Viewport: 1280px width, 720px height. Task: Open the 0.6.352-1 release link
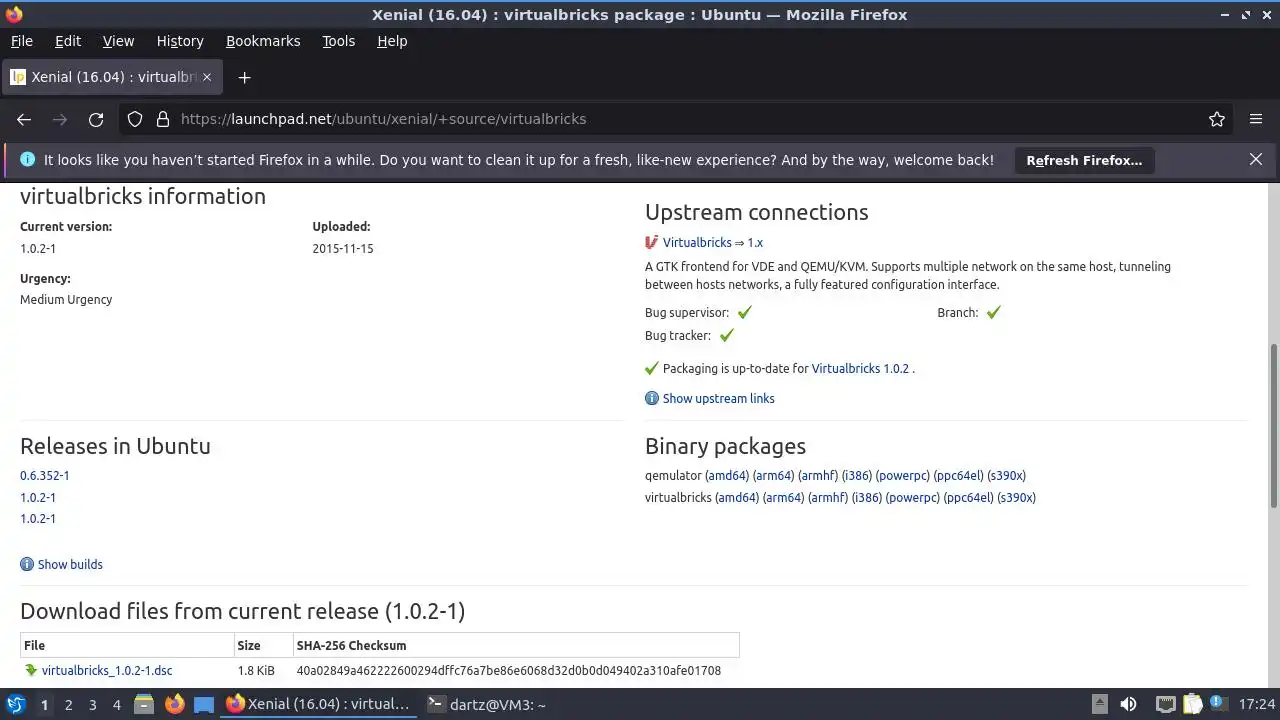(x=45, y=475)
